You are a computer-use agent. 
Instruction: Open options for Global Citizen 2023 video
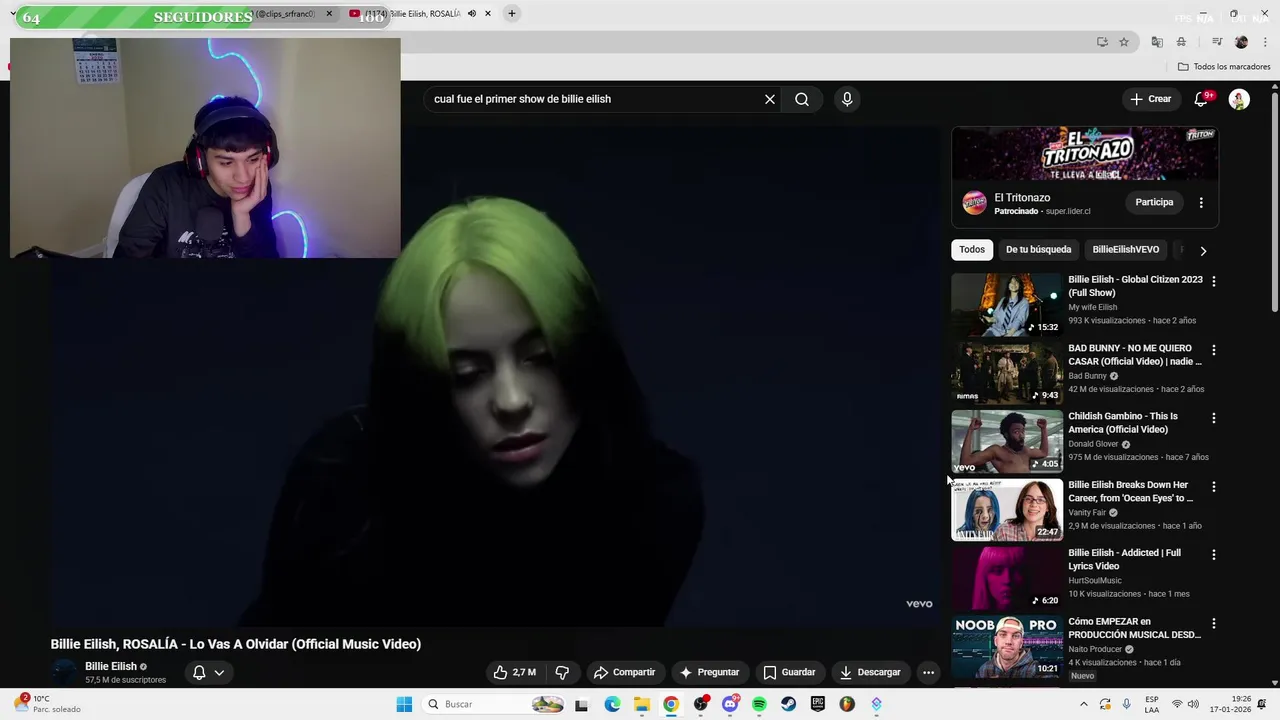(1214, 282)
